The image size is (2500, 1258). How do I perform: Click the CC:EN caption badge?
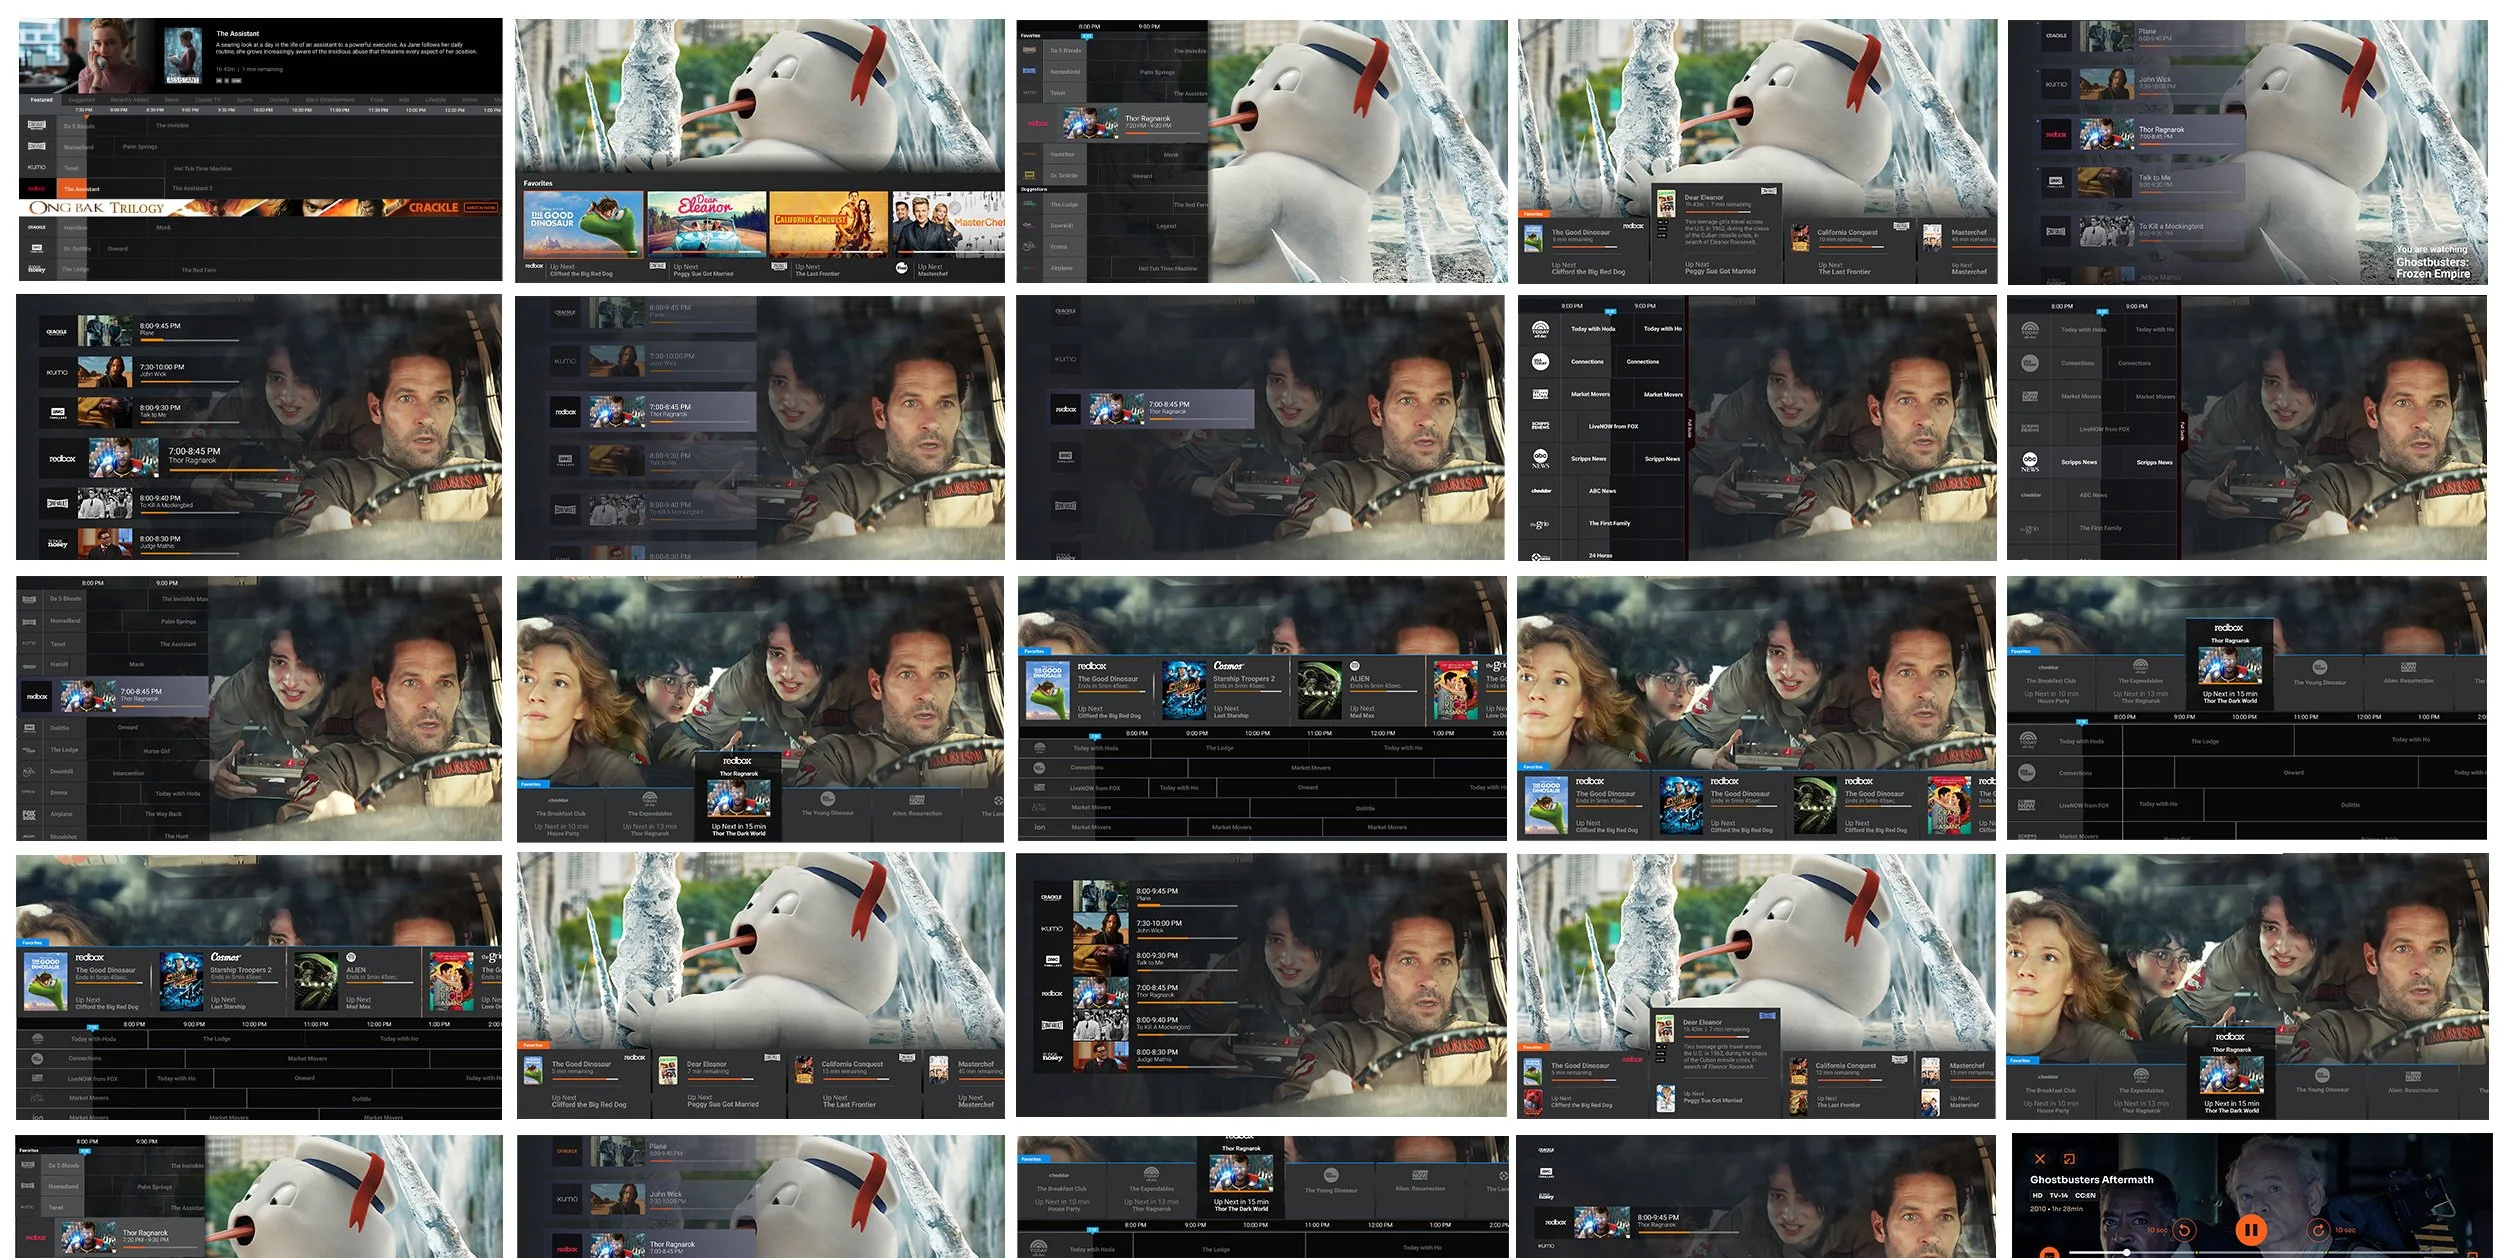point(2085,1195)
